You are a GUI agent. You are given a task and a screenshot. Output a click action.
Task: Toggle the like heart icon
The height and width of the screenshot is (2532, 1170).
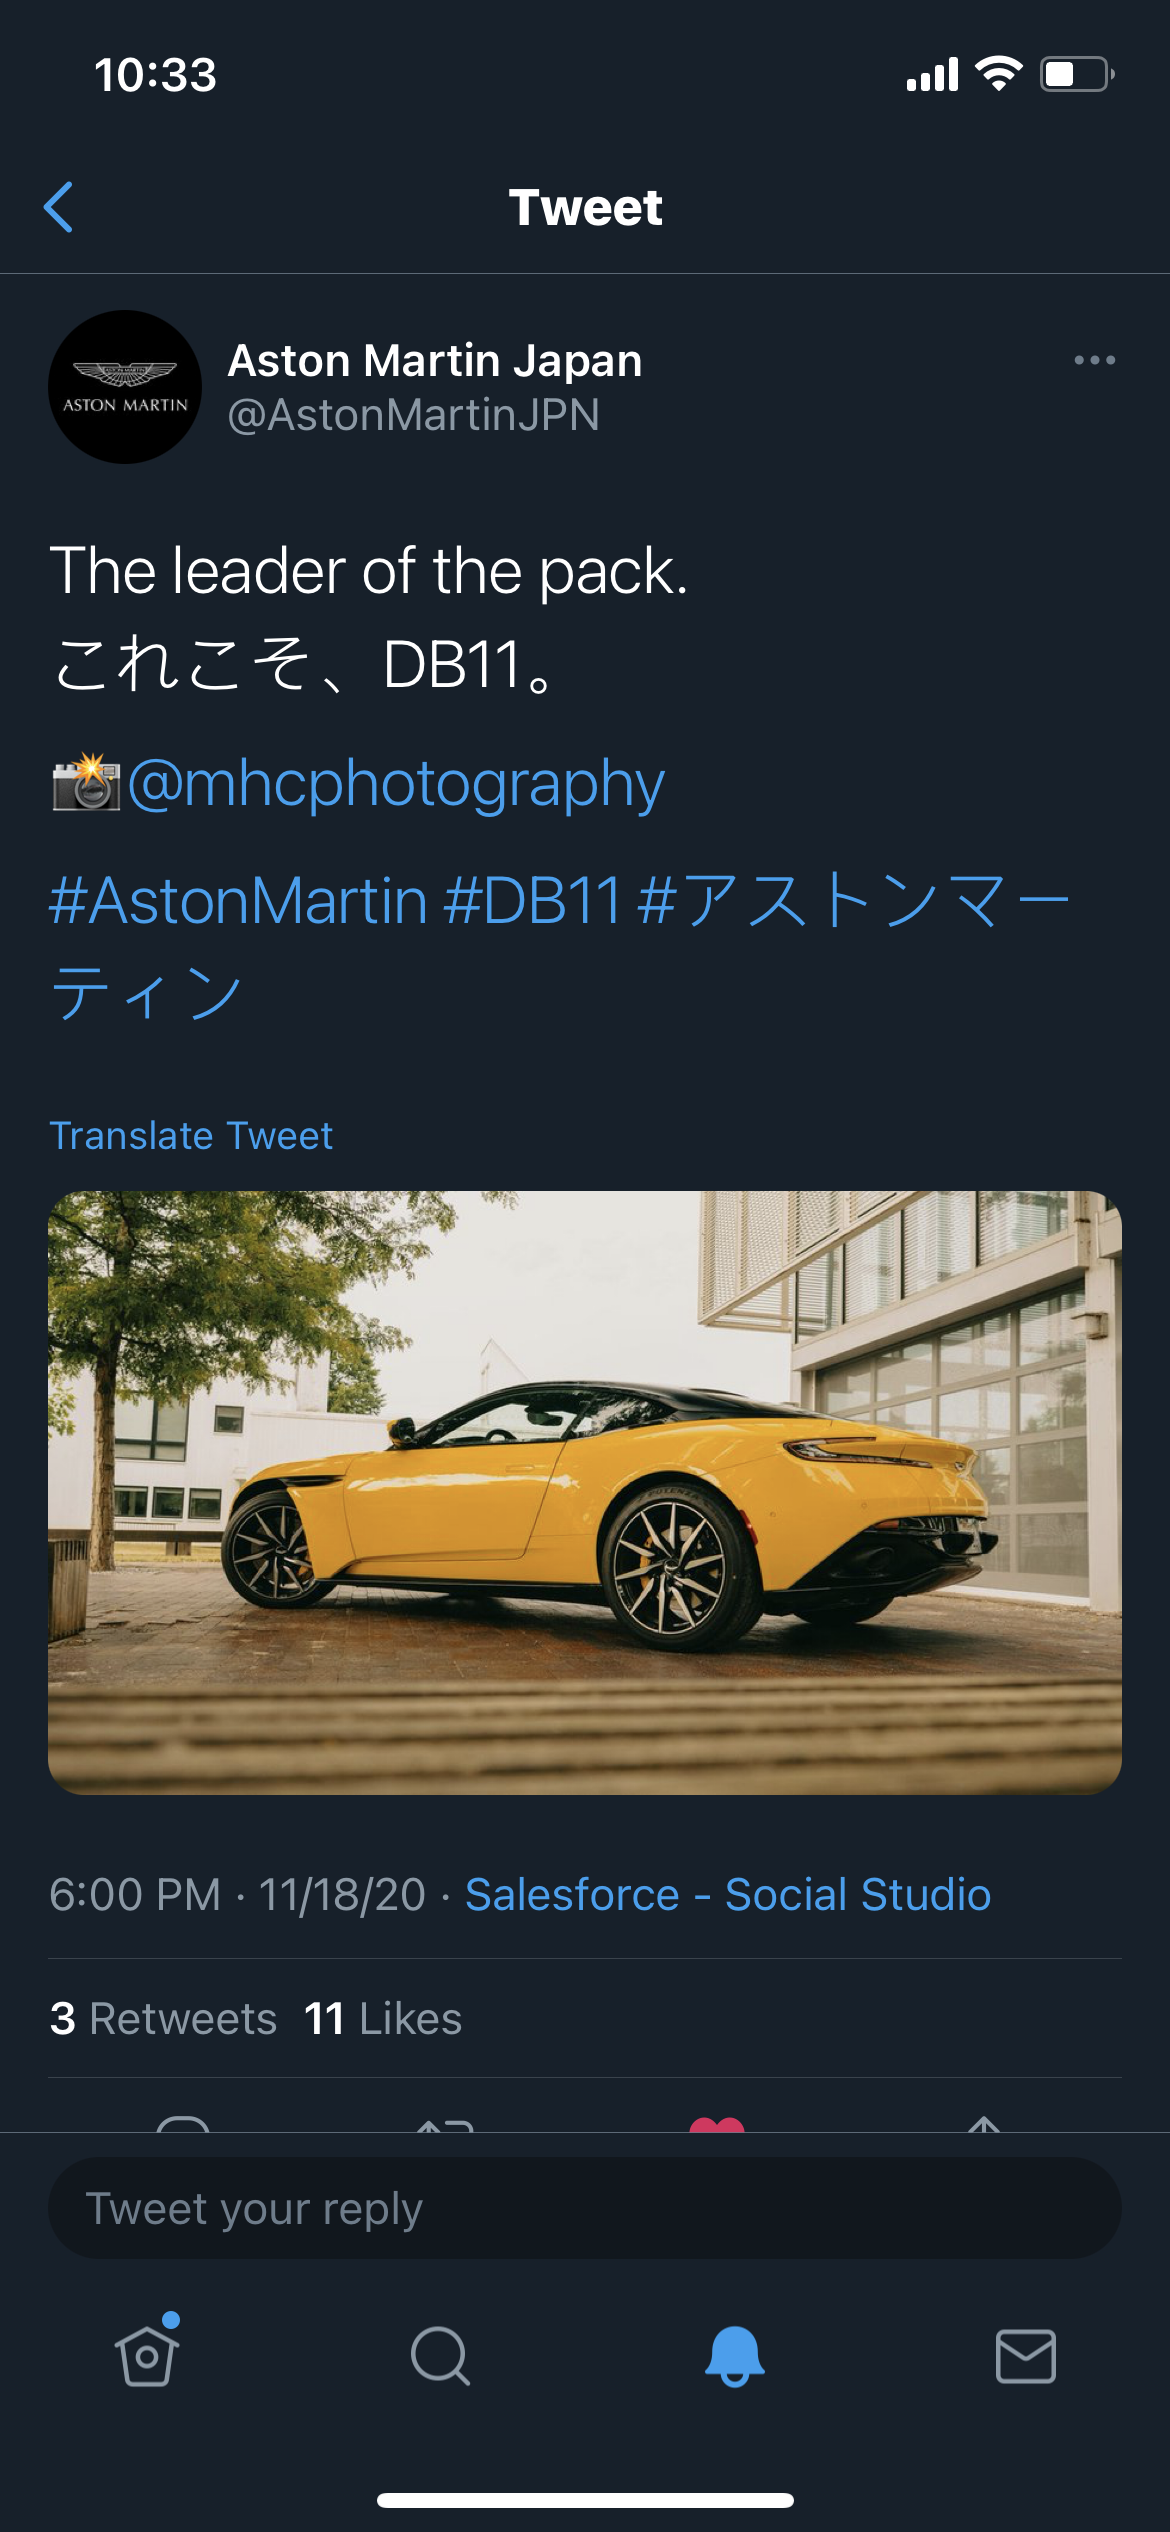tap(717, 2124)
